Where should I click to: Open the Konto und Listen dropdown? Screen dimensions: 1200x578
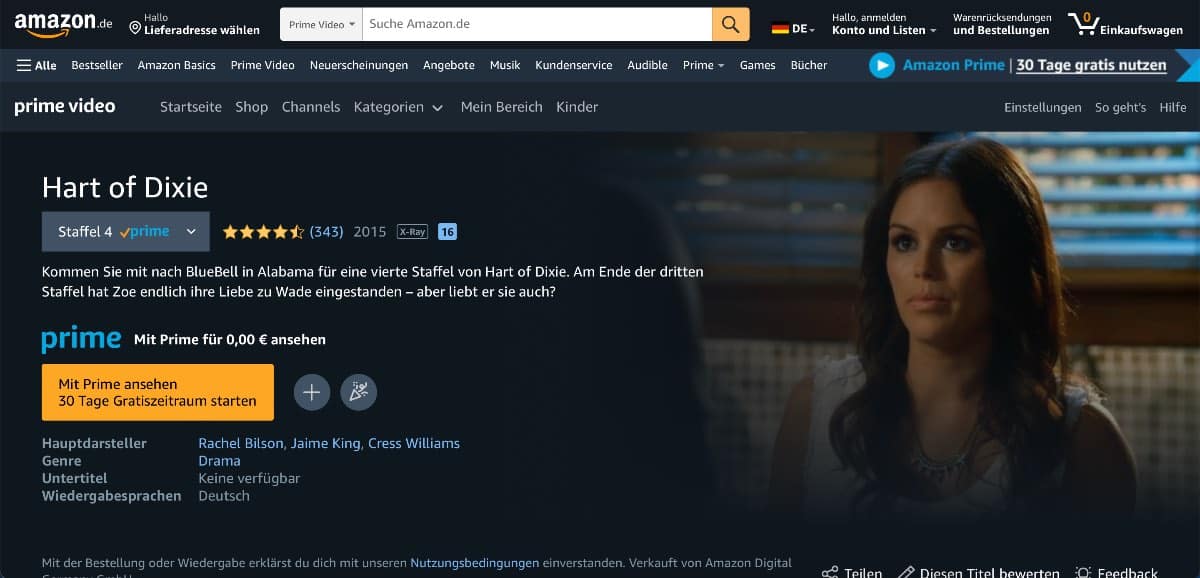click(884, 24)
